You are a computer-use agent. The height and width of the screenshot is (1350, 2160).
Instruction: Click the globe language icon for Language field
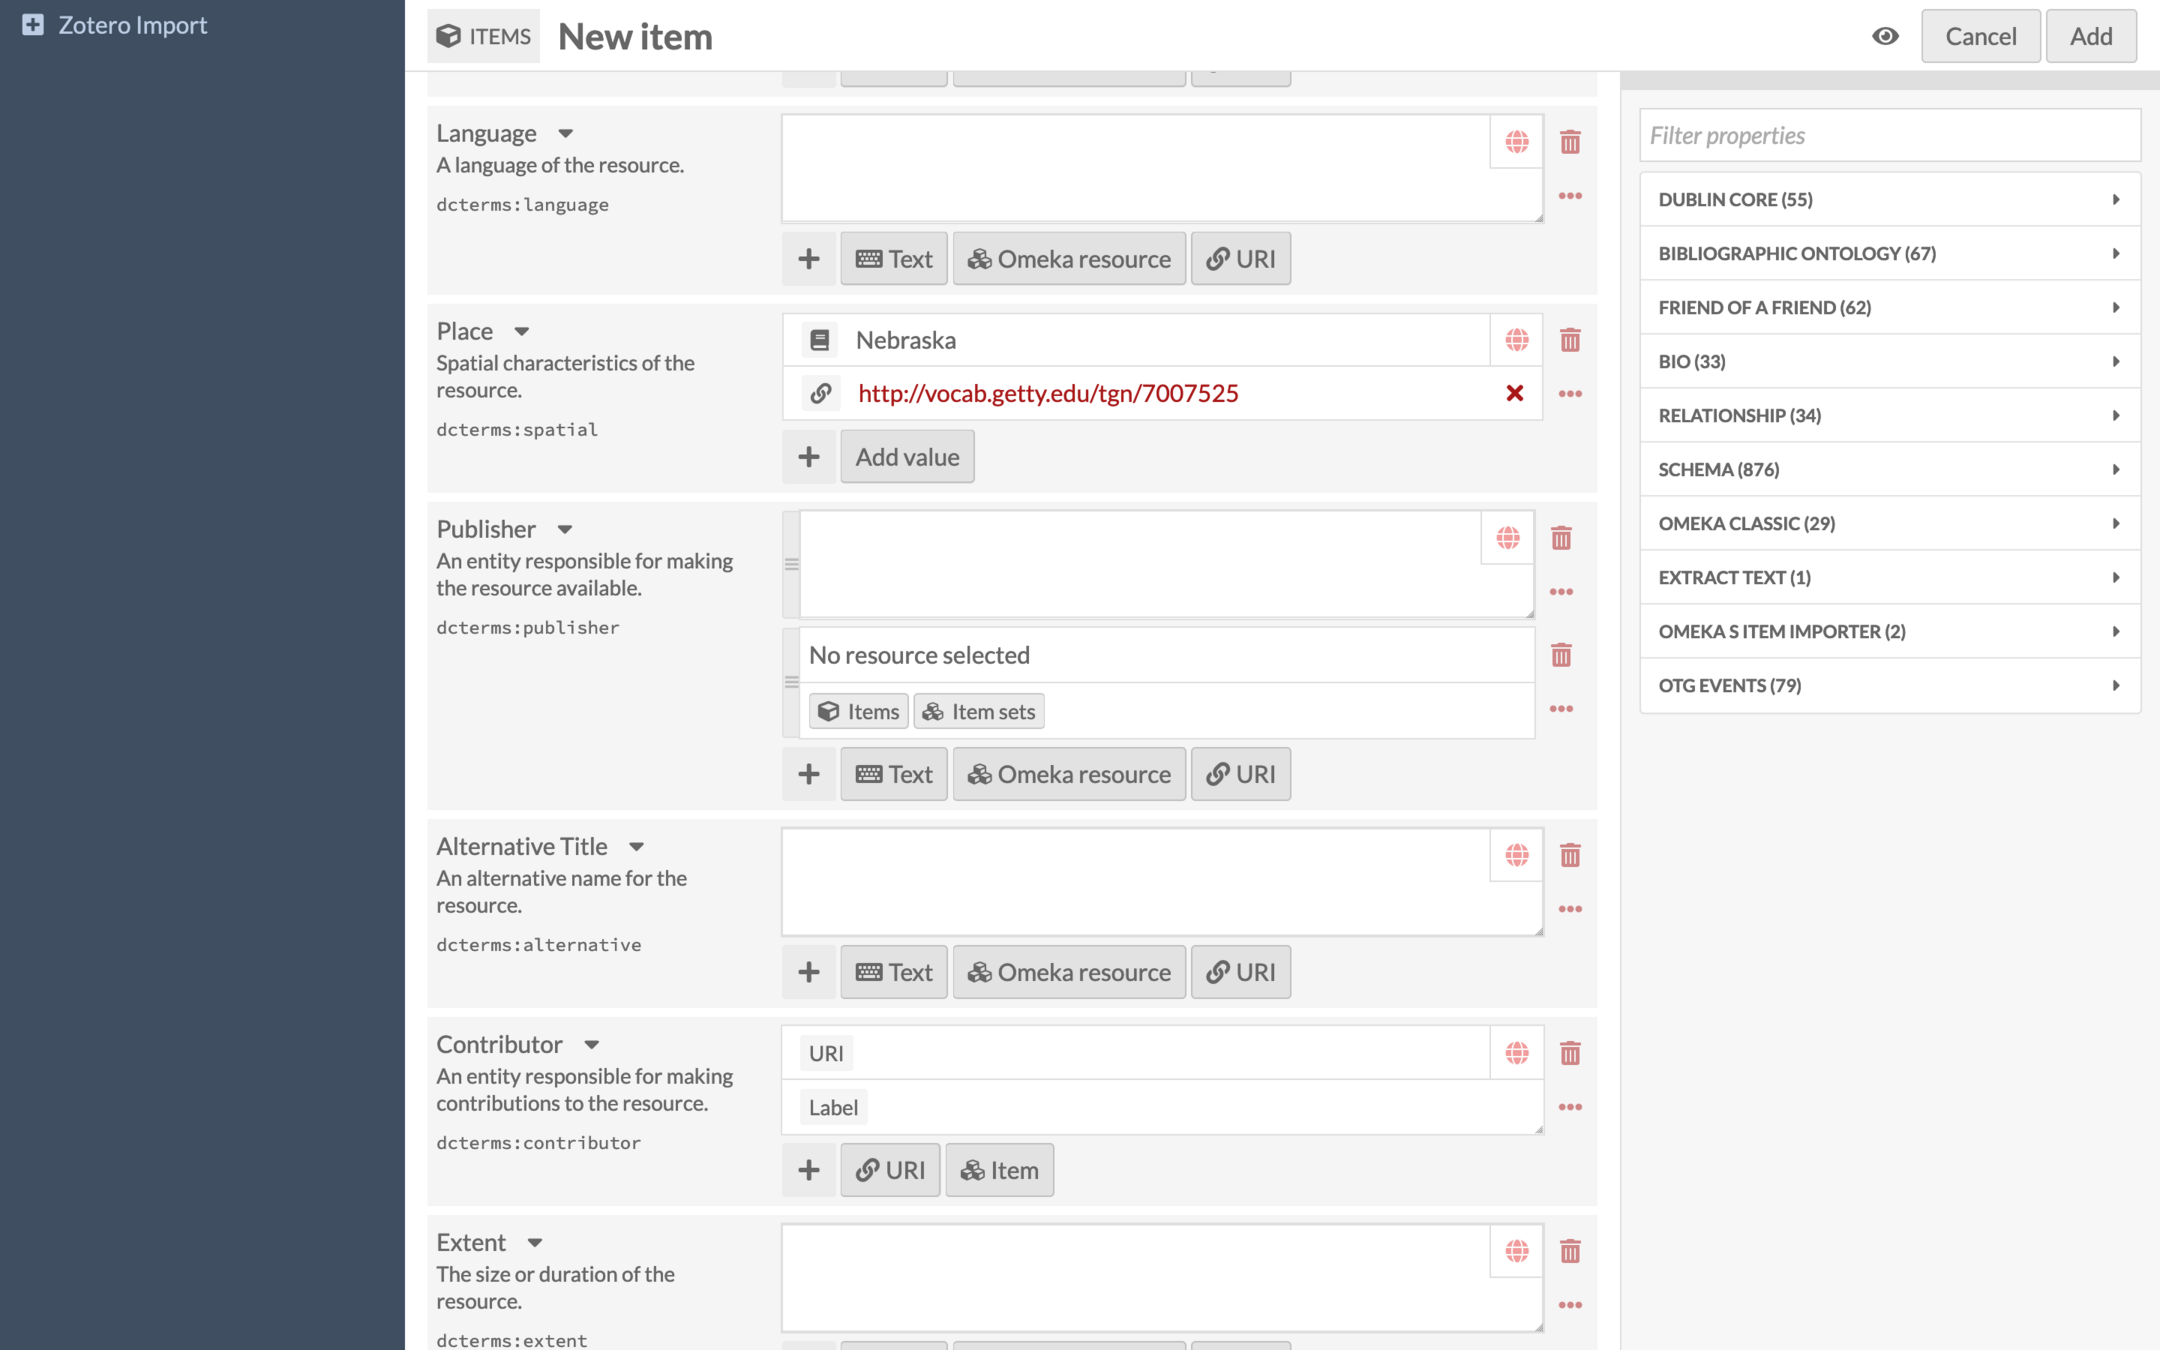click(x=1516, y=142)
